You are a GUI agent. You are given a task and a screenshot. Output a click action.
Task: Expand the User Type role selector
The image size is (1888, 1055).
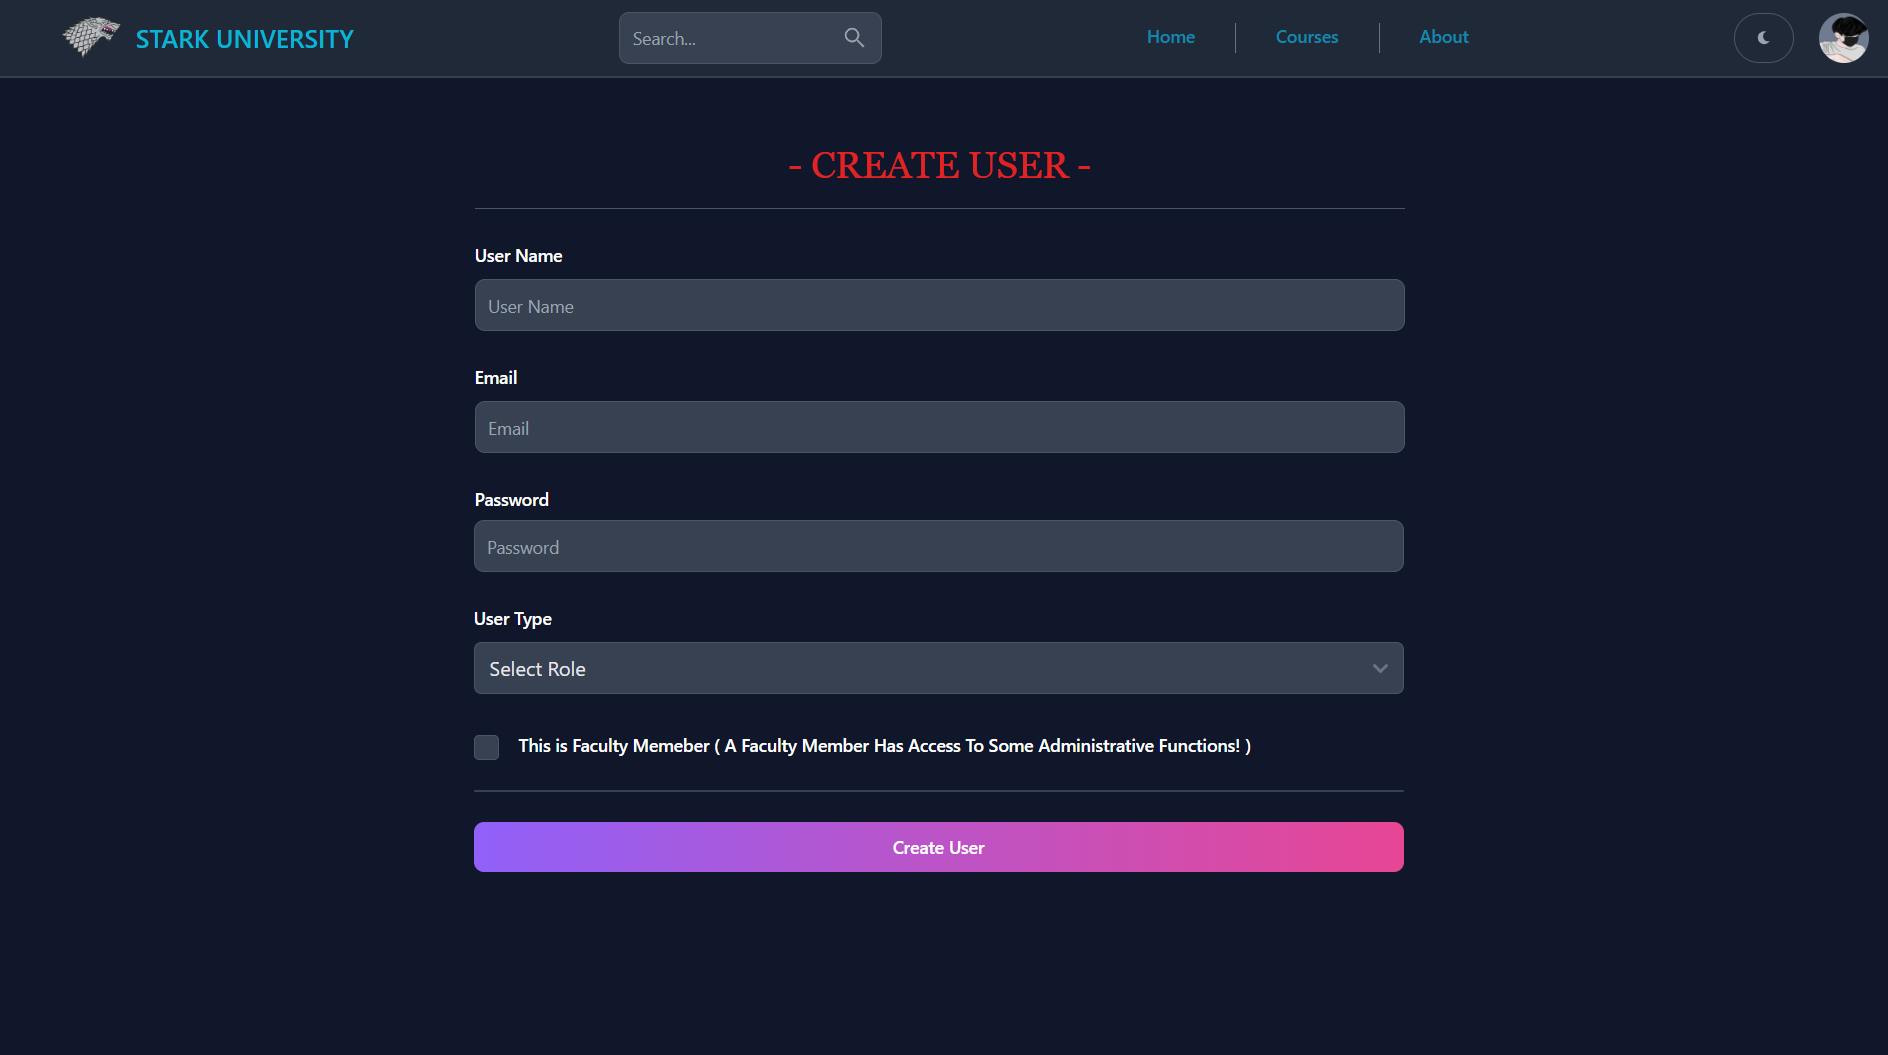tap(938, 668)
